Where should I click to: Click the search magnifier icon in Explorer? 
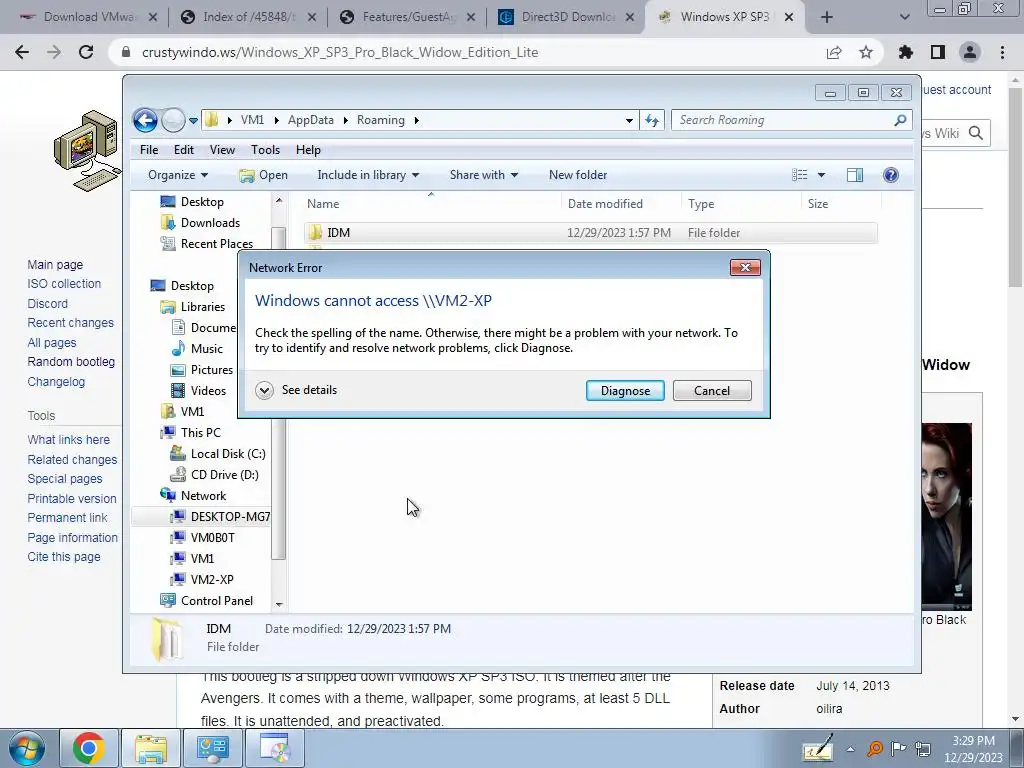click(901, 120)
